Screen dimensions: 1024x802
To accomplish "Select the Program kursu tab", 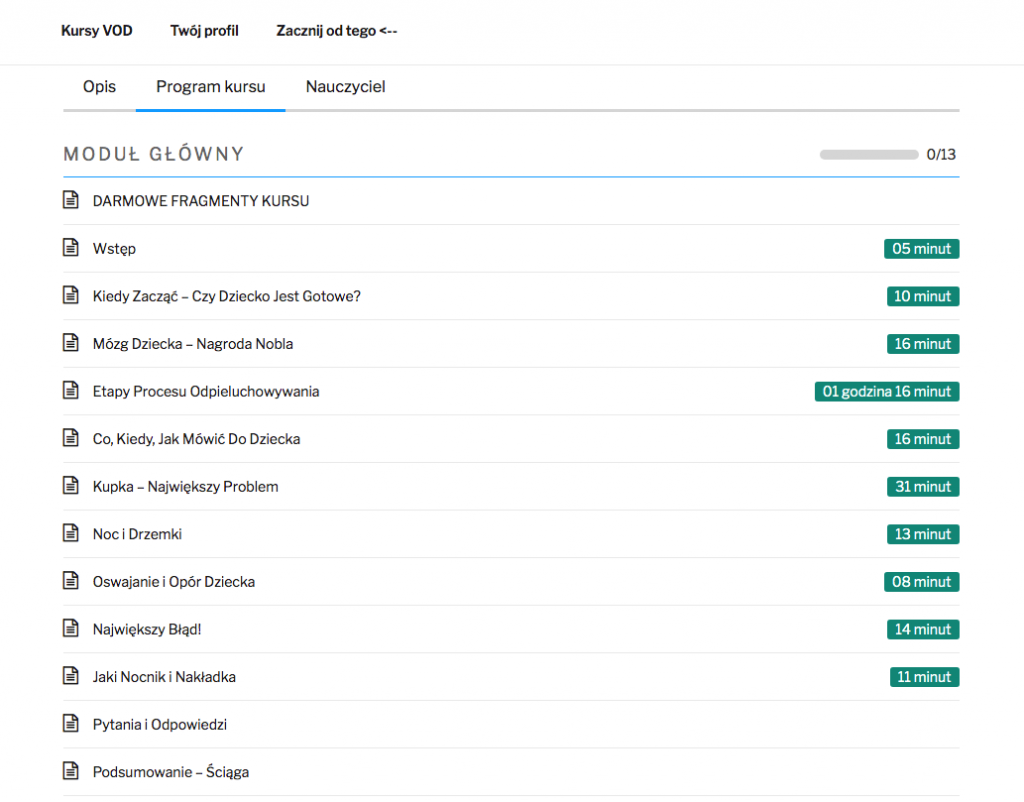I will [x=210, y=87].
